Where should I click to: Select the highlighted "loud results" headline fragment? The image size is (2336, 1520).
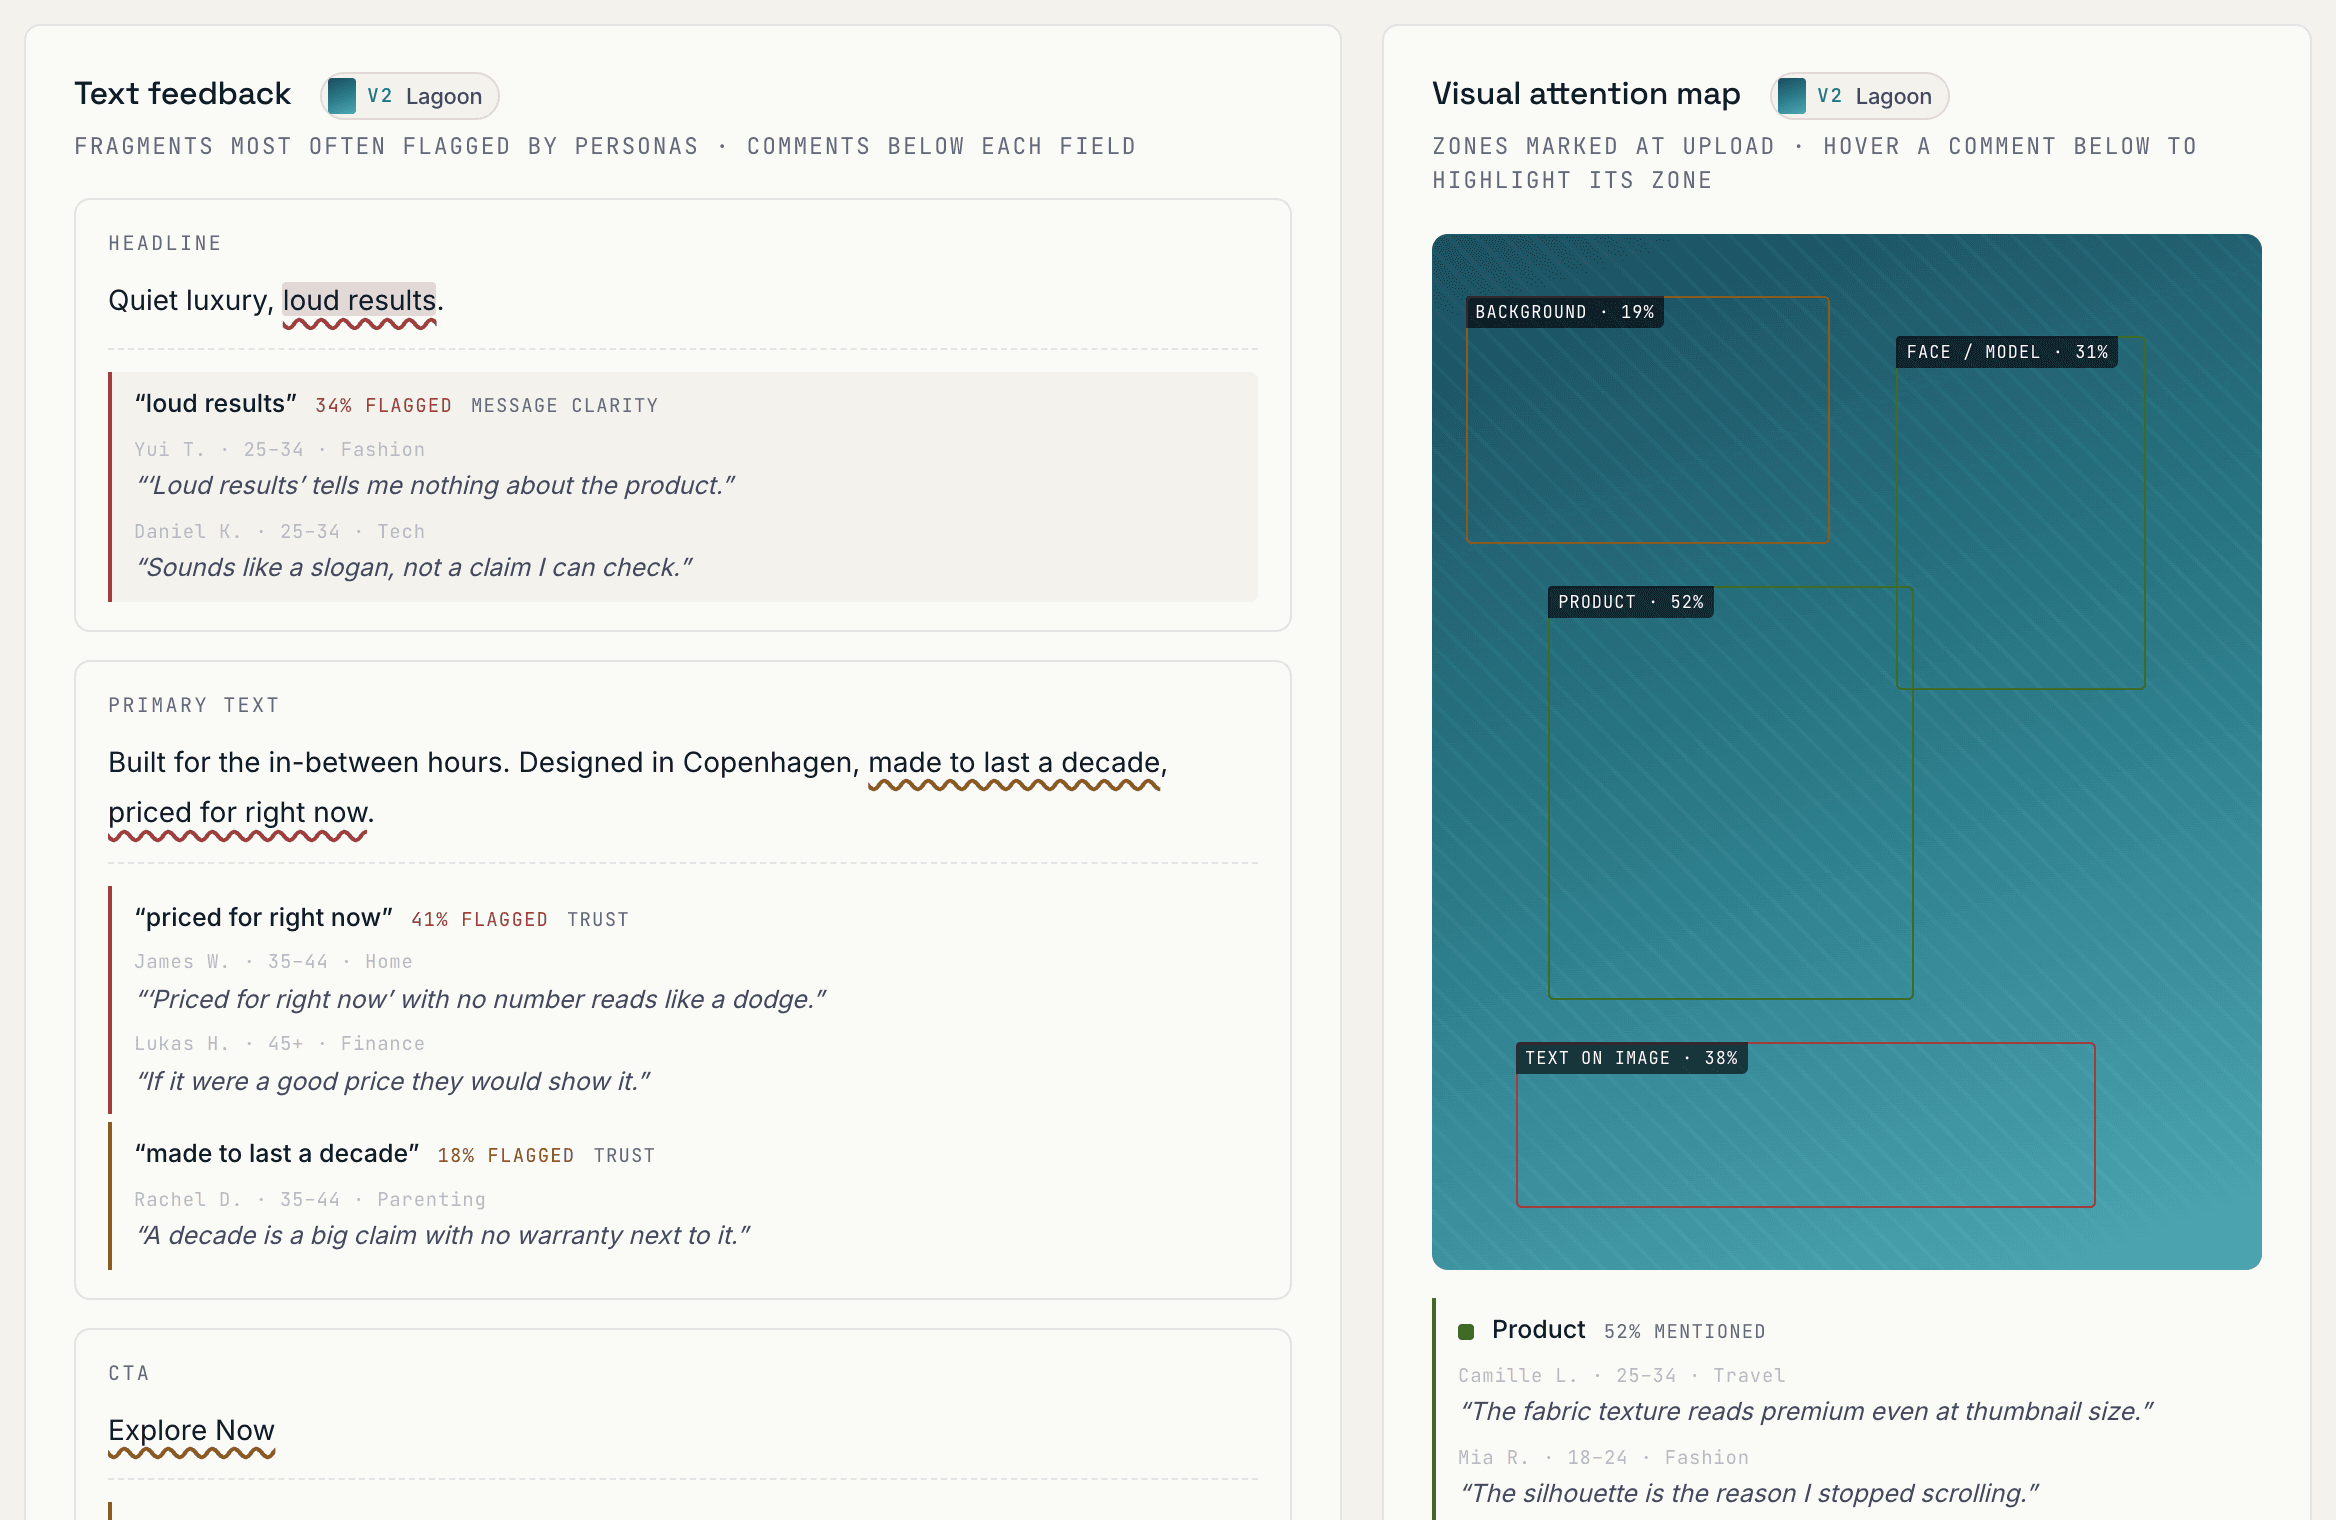point(359,300)
